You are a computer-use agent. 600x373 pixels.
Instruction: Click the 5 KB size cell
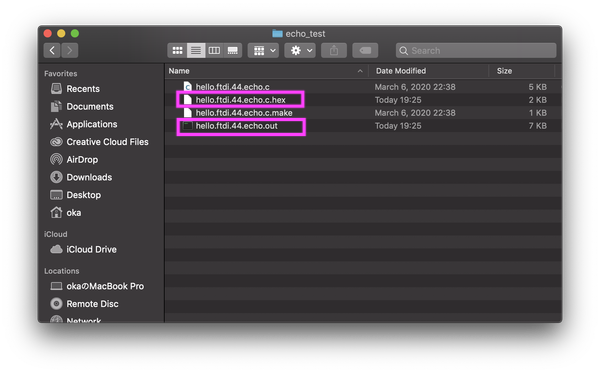click(538, 87)
